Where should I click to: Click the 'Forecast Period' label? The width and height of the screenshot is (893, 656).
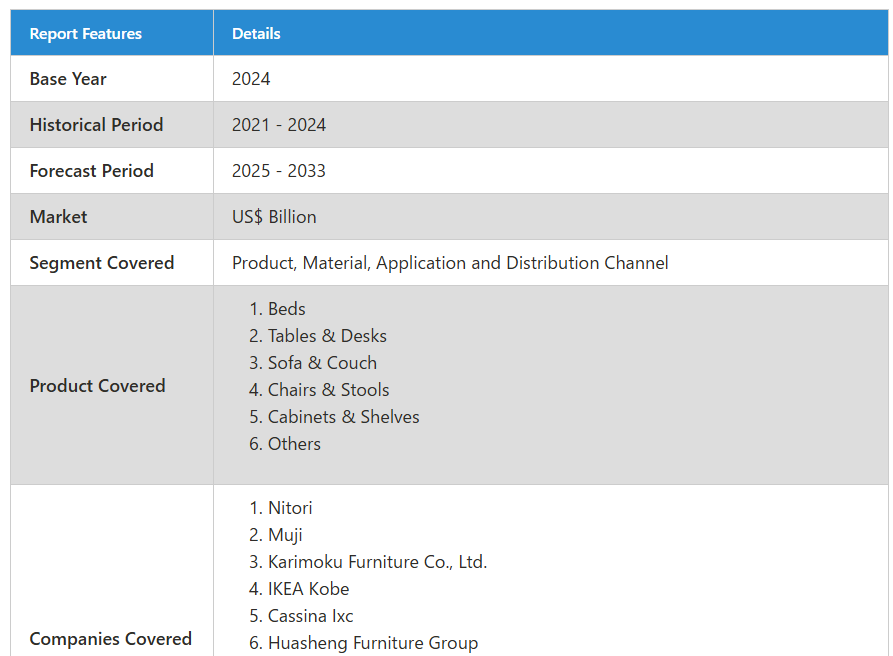coord(92,171)
